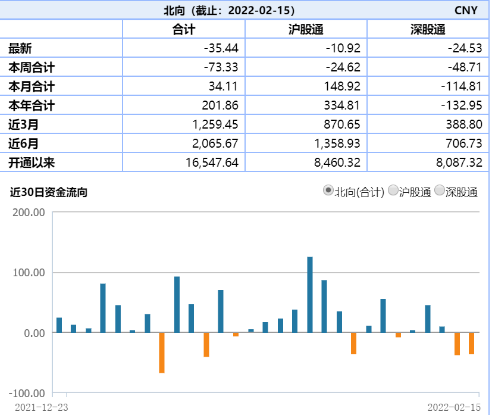Image resolution: width=490 pixels, height=416 pixels.
Task: Click the 沪股通 column header
Action: [306, 29]
